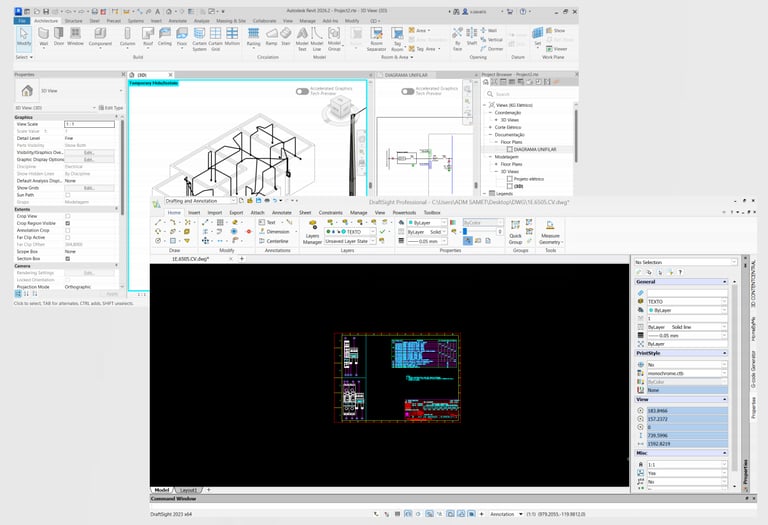
Task: Open Measure Geometry tool in DraftSight
Action: click(550, 232)
